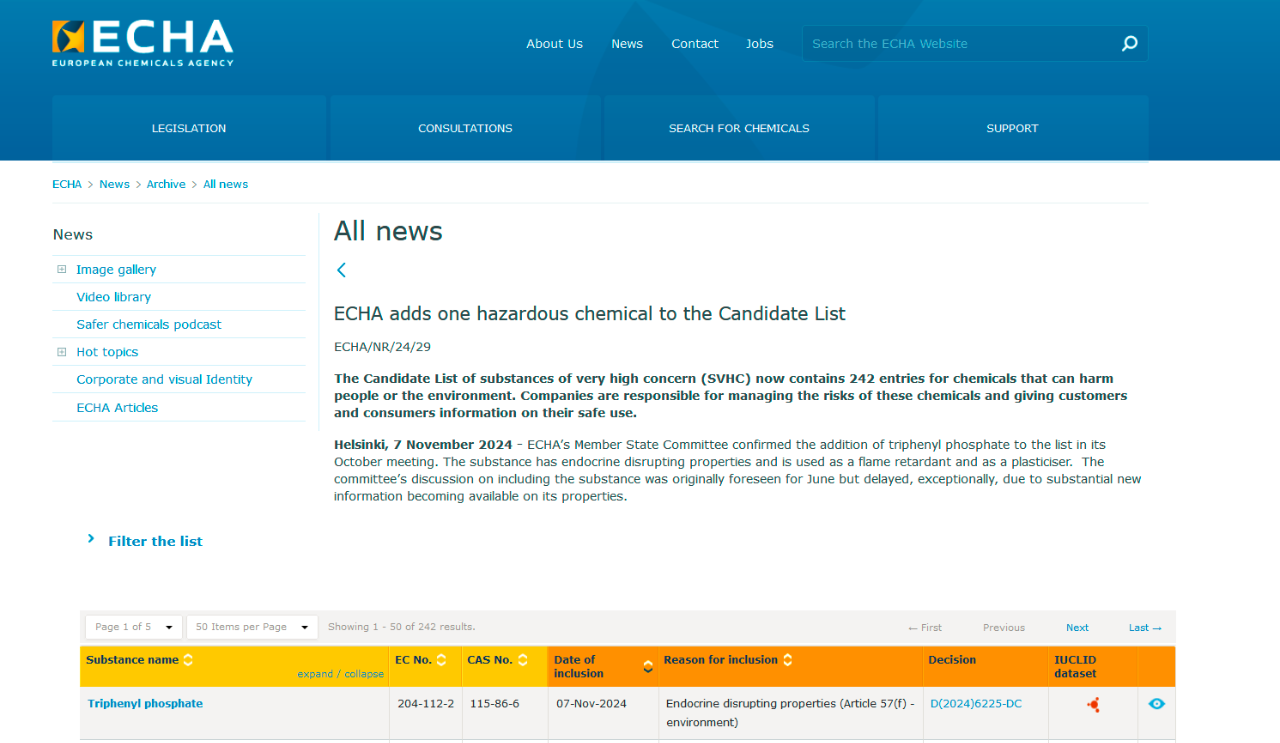The width and height of the screenshot is (1280, 743).
Task: Go to About Us
Action: [555, 44]
